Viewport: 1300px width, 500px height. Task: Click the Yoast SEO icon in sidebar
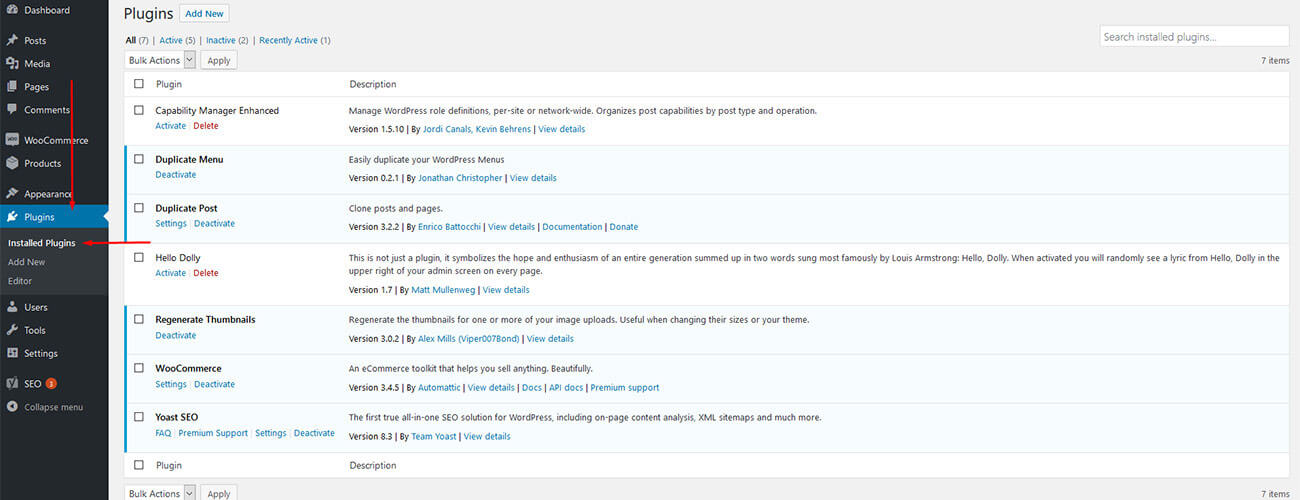point(12,384)
